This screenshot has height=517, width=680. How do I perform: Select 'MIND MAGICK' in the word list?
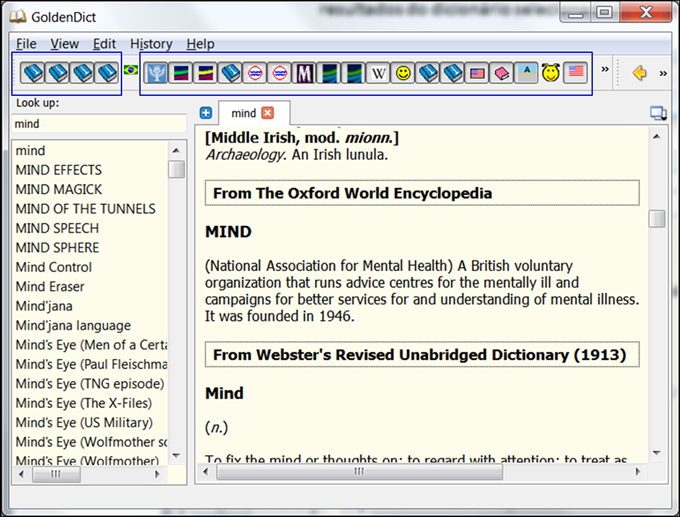pyautogui.click(x=59, y=190)
